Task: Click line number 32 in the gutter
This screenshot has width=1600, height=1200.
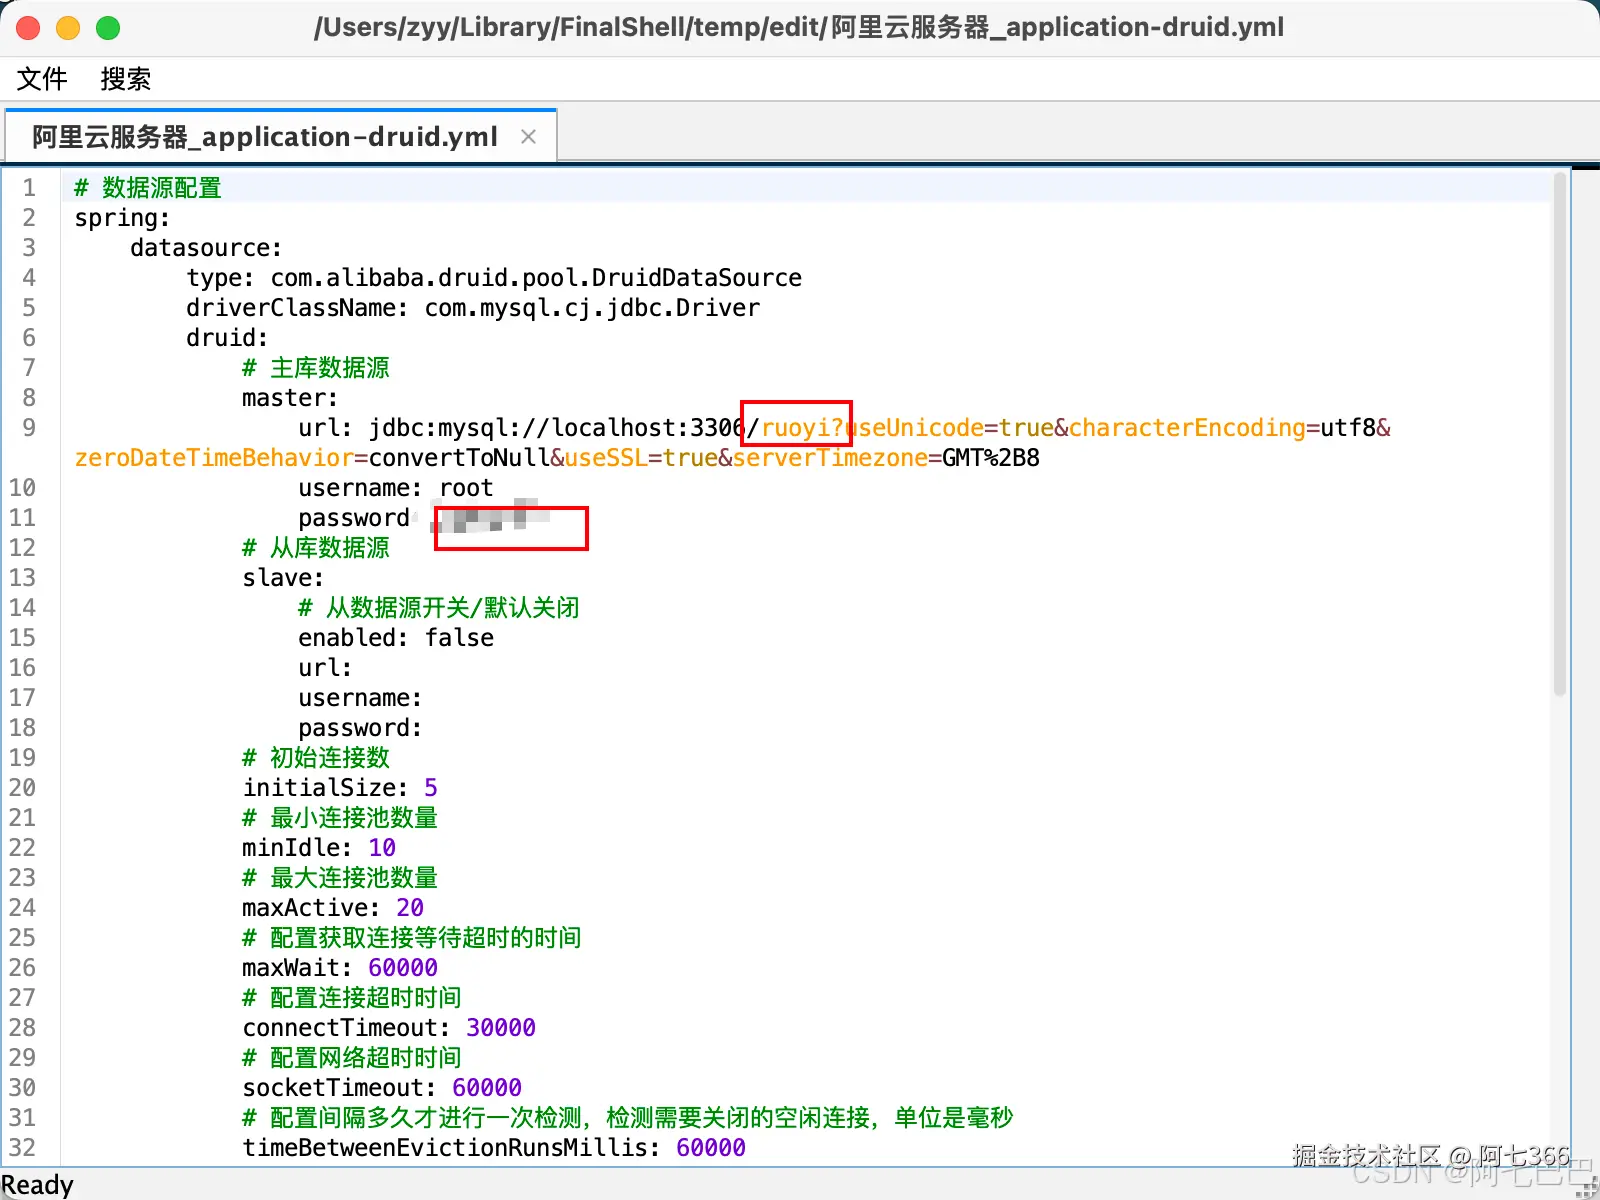Action: click(22, 1148)
